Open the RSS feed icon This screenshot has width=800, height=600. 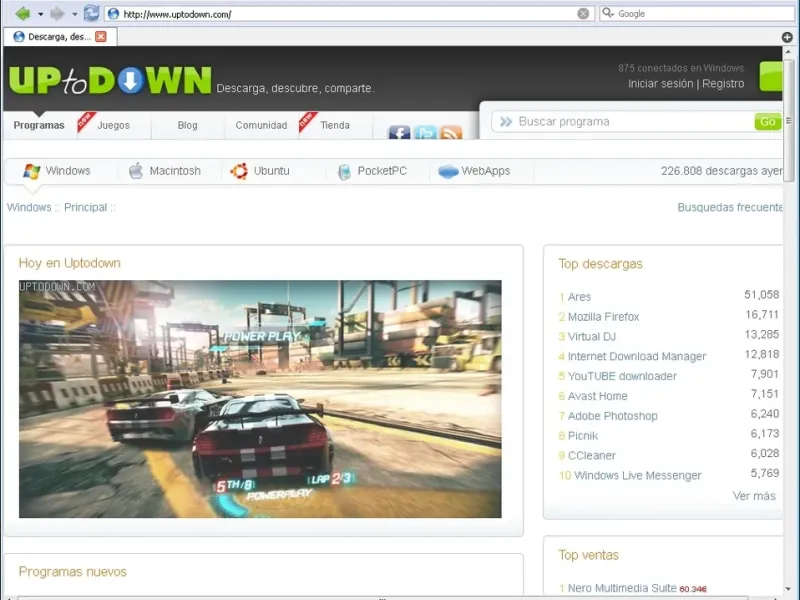[451, 133]
